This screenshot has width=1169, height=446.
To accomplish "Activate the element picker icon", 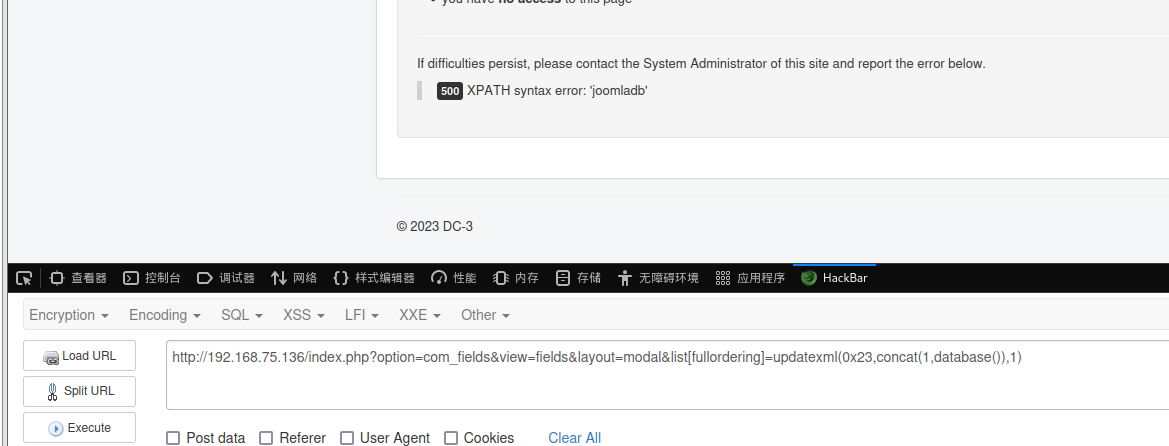I will tap(24, 278).
